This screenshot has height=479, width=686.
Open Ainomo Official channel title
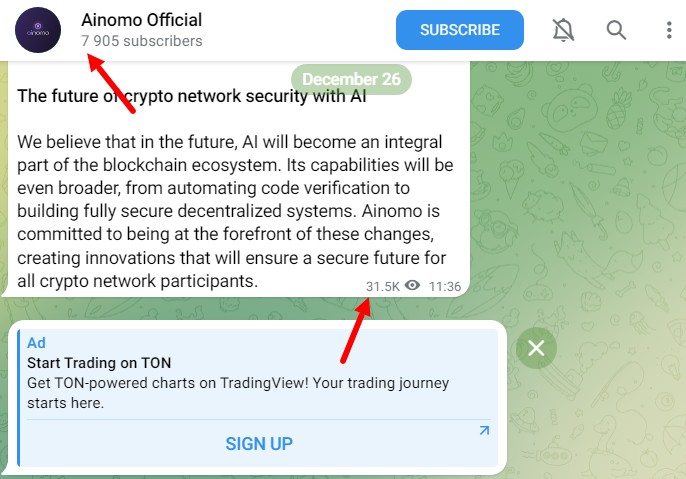[141, 20]
